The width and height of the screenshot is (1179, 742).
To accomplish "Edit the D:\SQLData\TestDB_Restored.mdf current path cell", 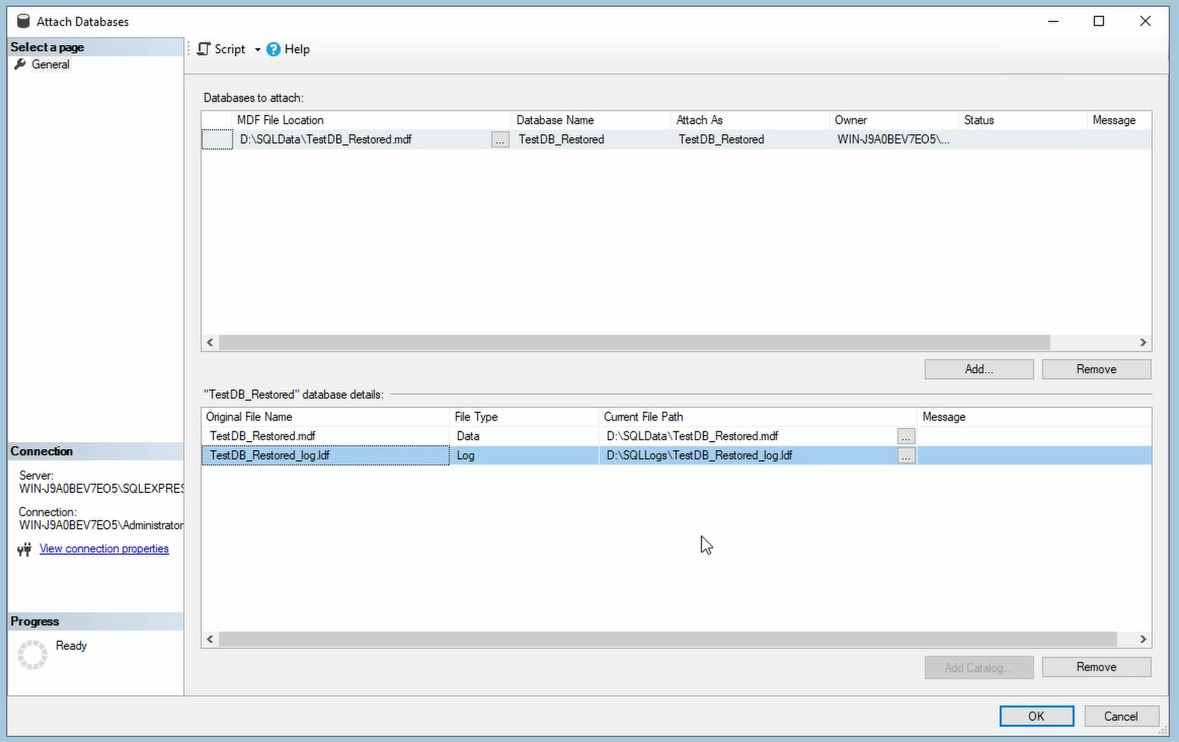I will 748,436.
